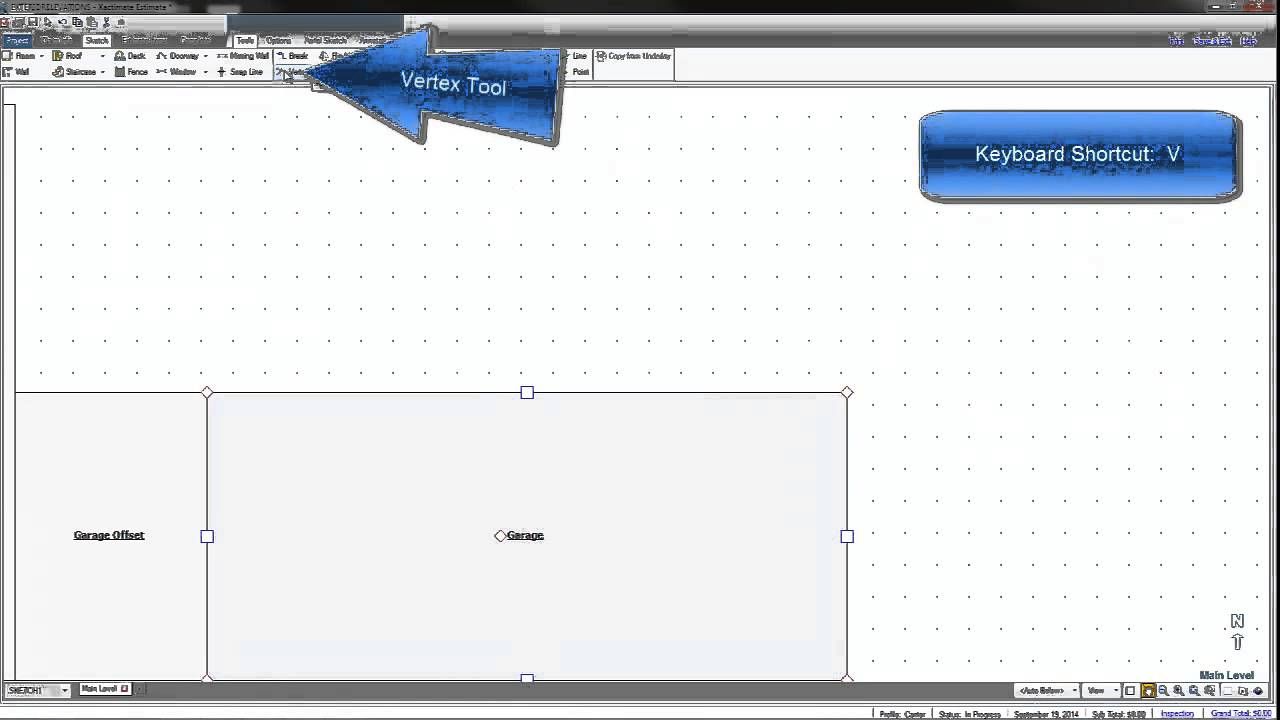
Task: Pick the Fence tool
Action: [131, 72]
